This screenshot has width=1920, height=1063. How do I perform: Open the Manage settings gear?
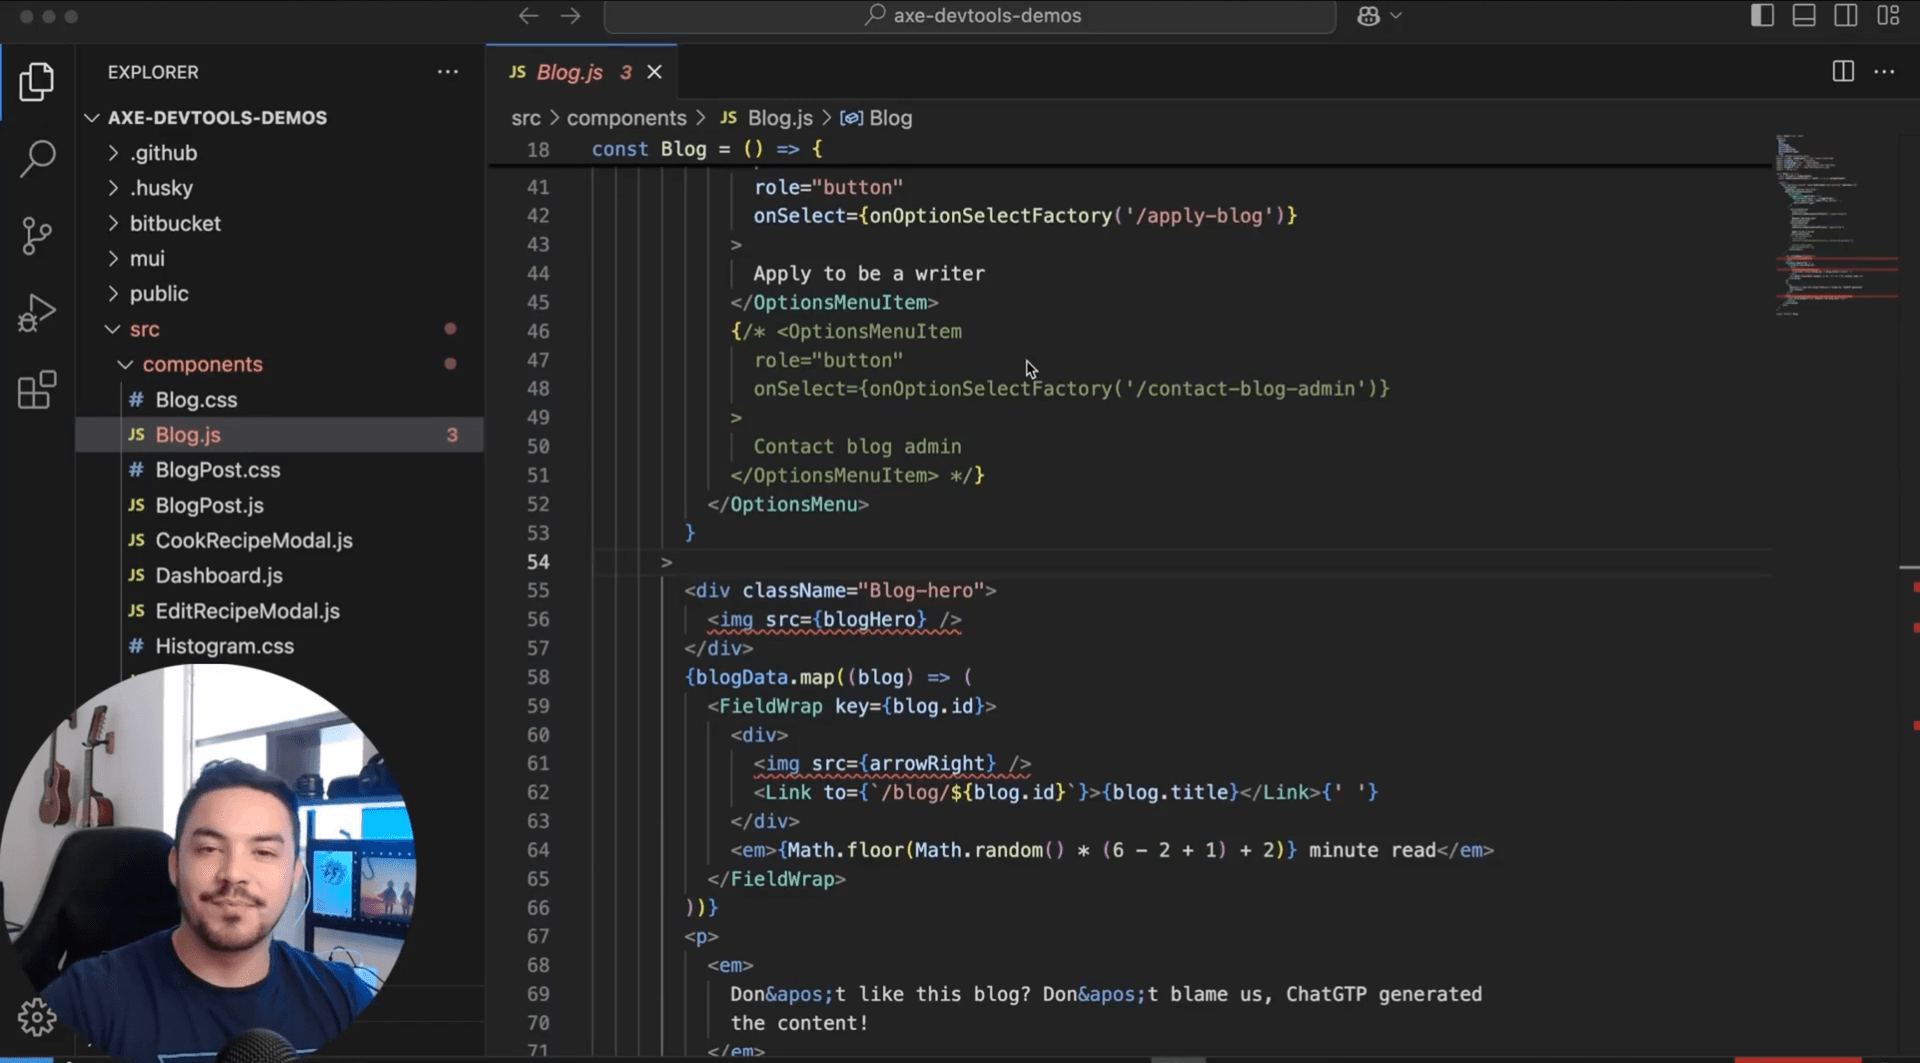[x=37, y=1017]
